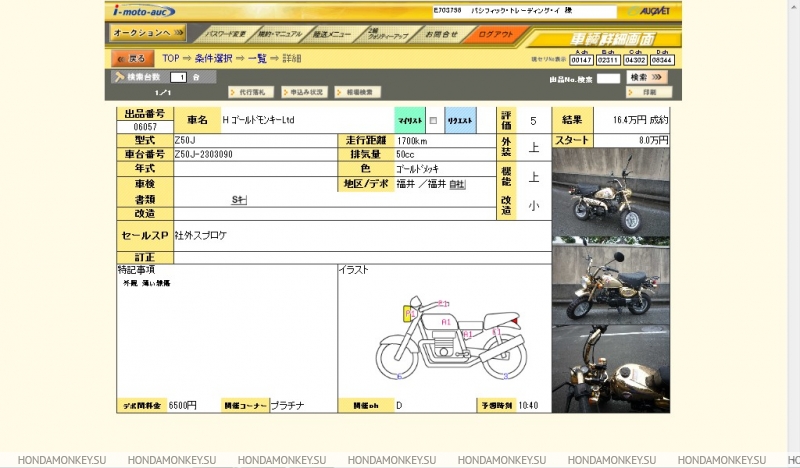Click the ゴールドメッキ color value
The image size is (800, 468).
(417, 169)
